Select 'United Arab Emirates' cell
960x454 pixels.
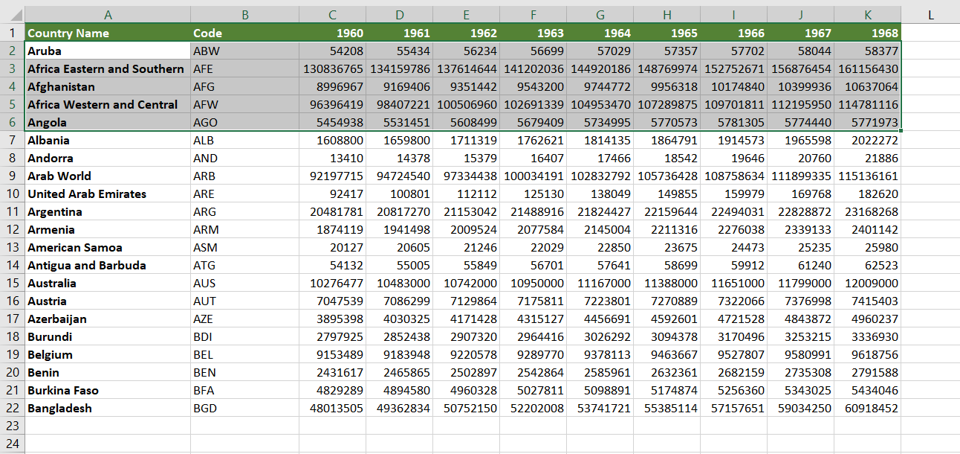coord(108,194)
